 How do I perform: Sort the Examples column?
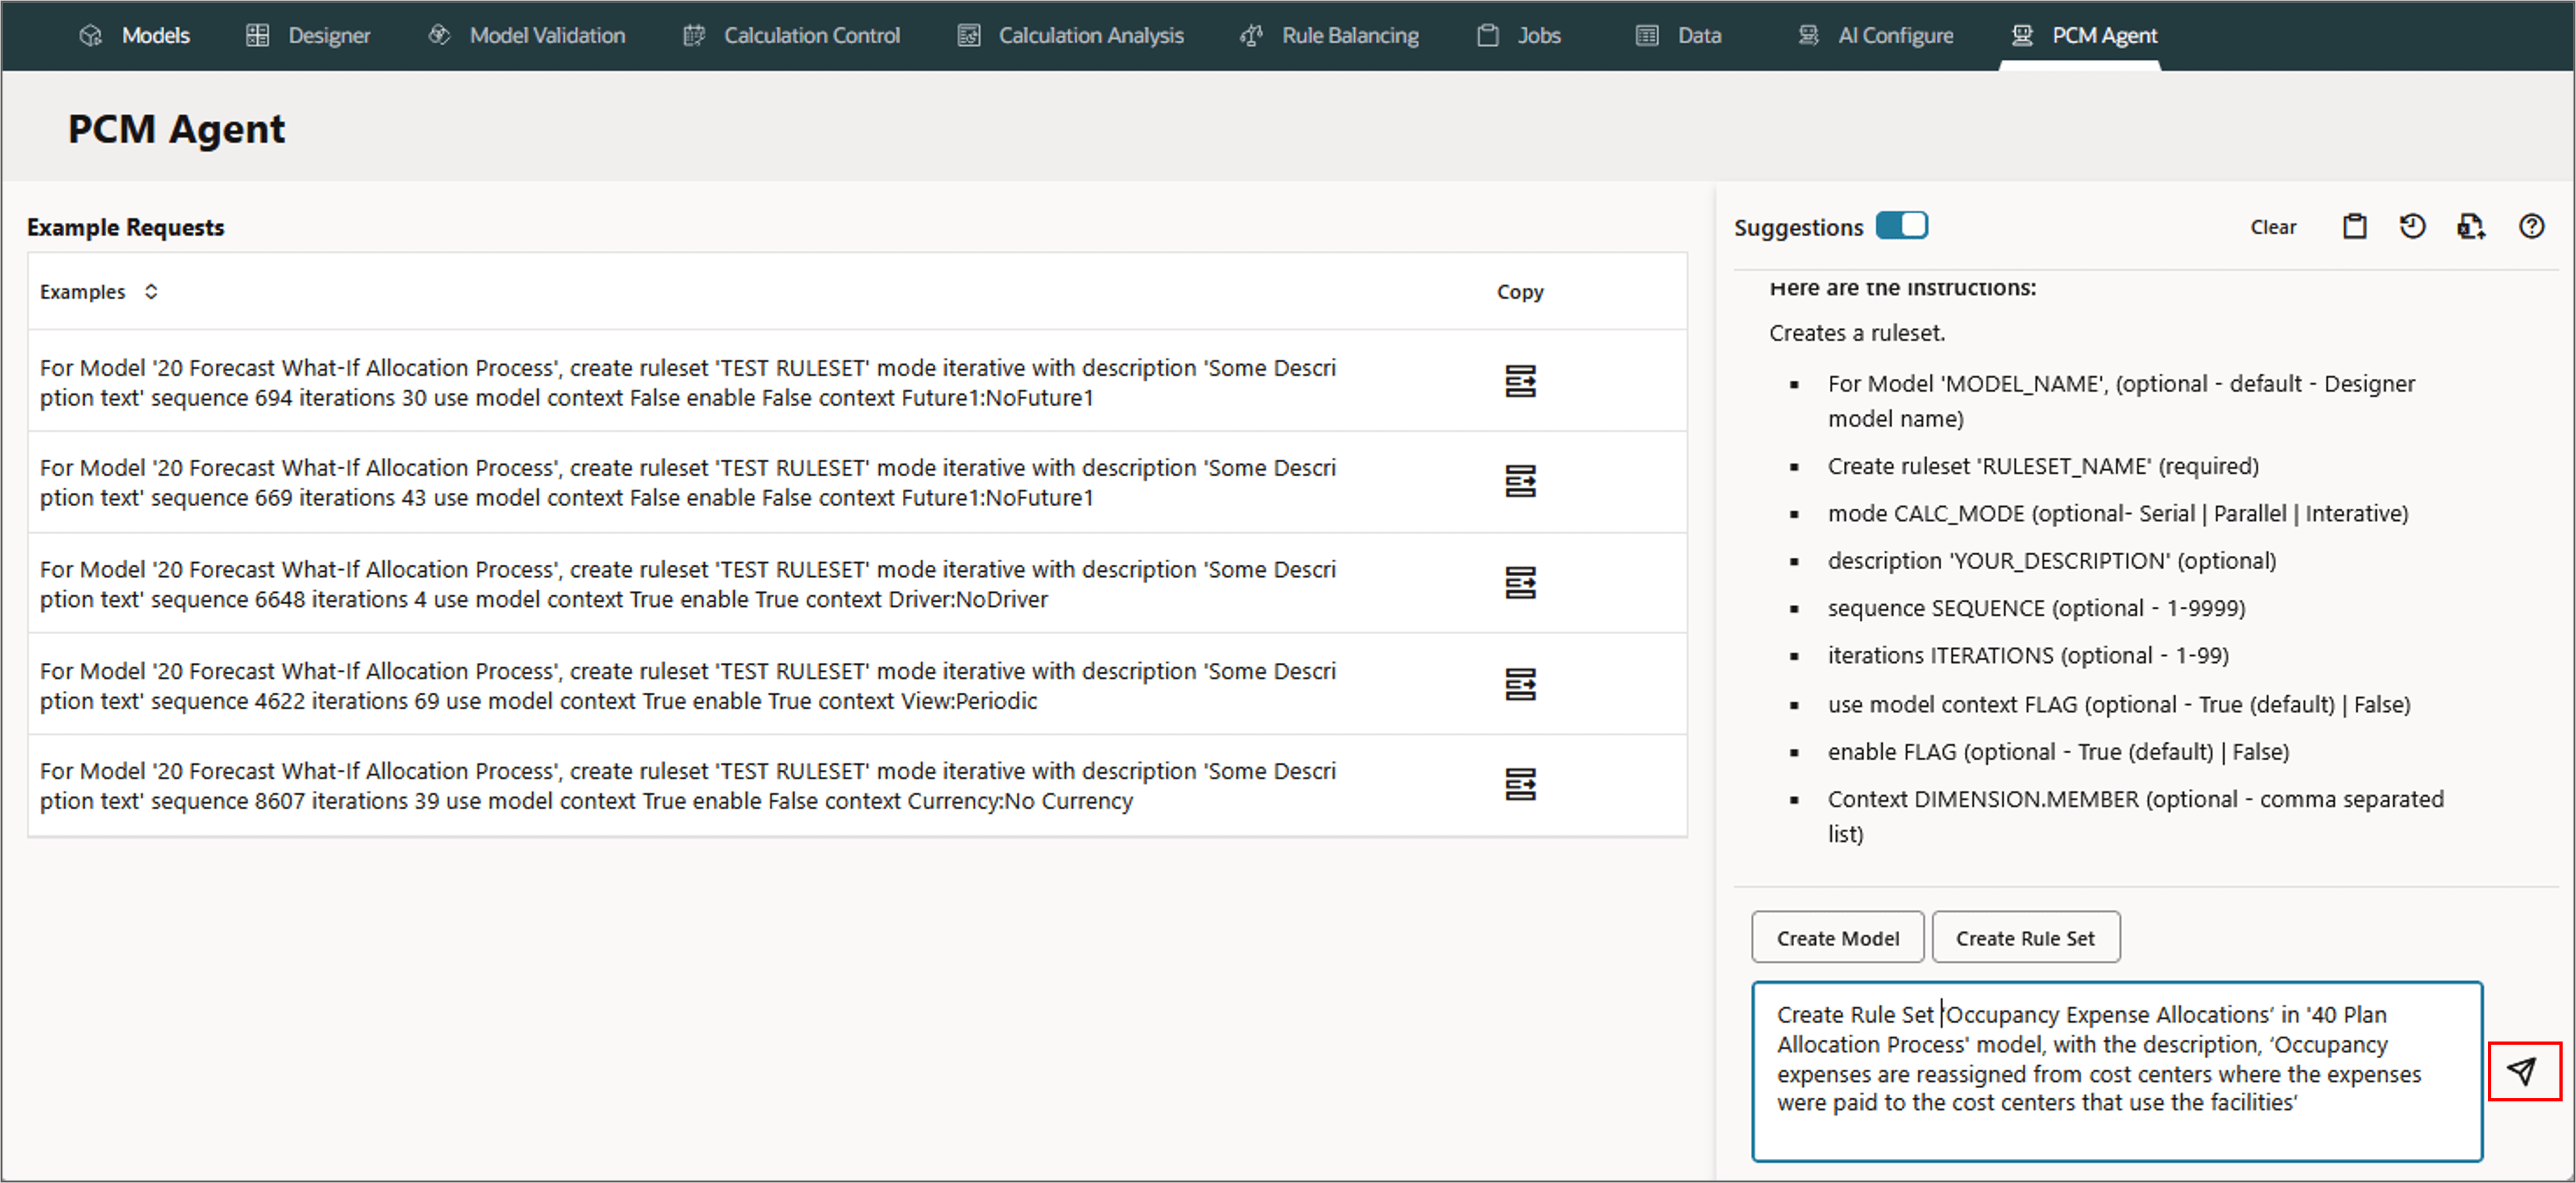(151, 292)
